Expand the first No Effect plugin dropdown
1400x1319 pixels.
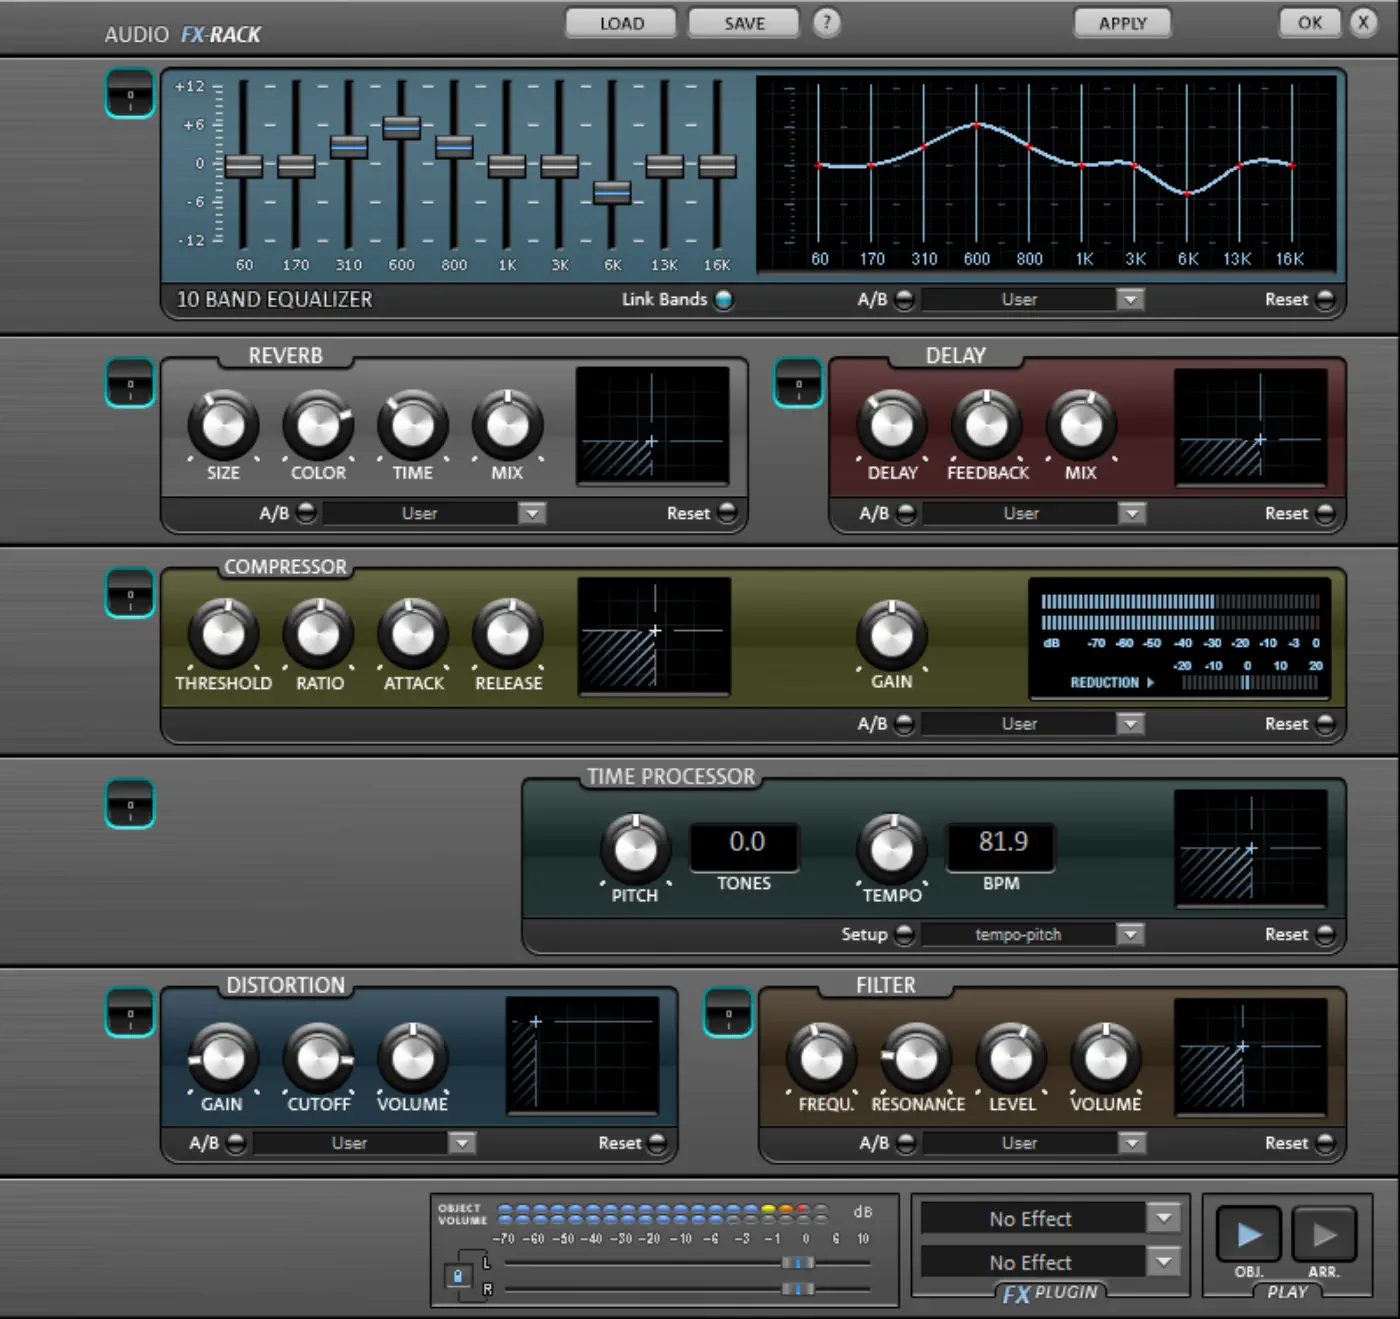point(1163,1218)
